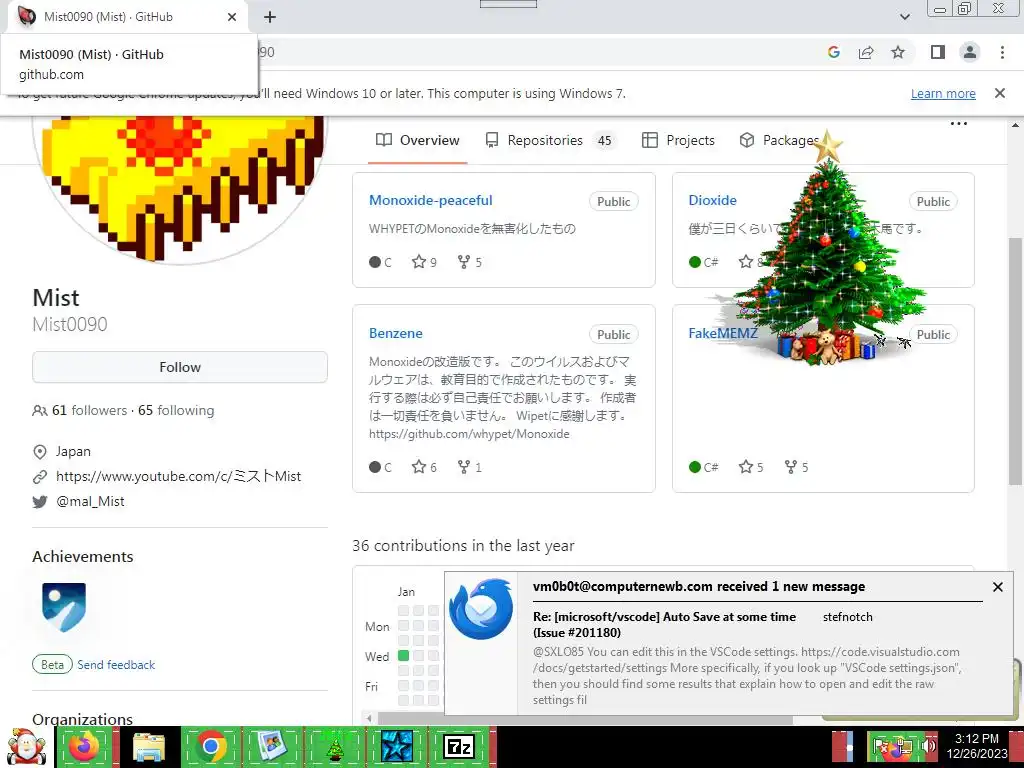Close the Thunderbird new message notification
The image size is (1024, 768).
[x=998, y=587]
